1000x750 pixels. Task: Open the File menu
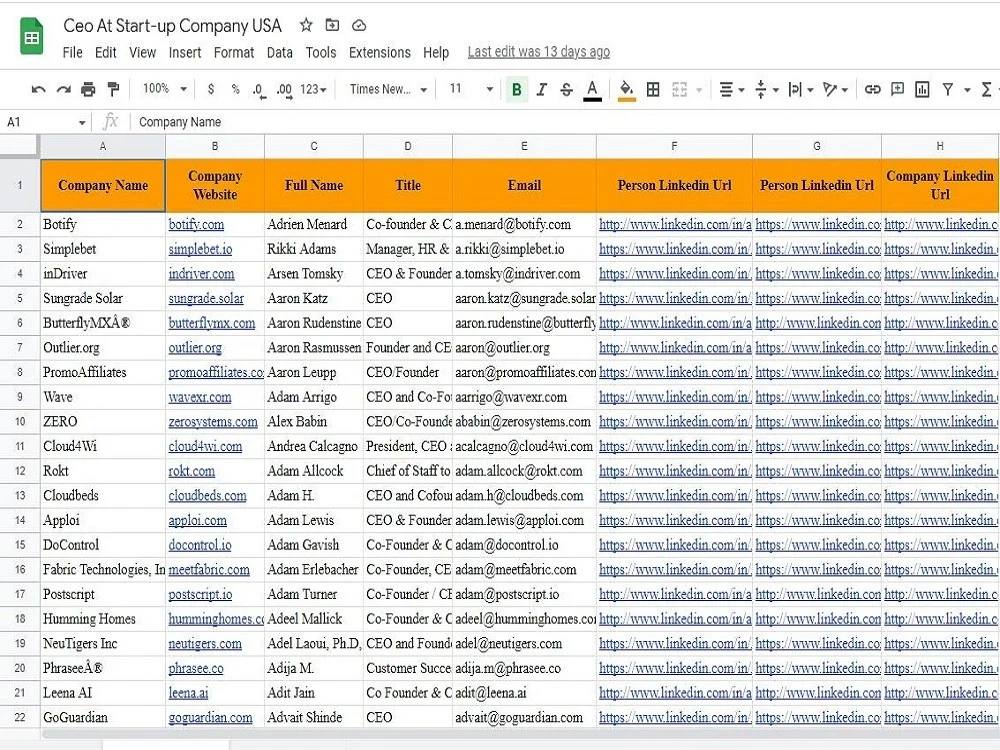tap(72, 52)
